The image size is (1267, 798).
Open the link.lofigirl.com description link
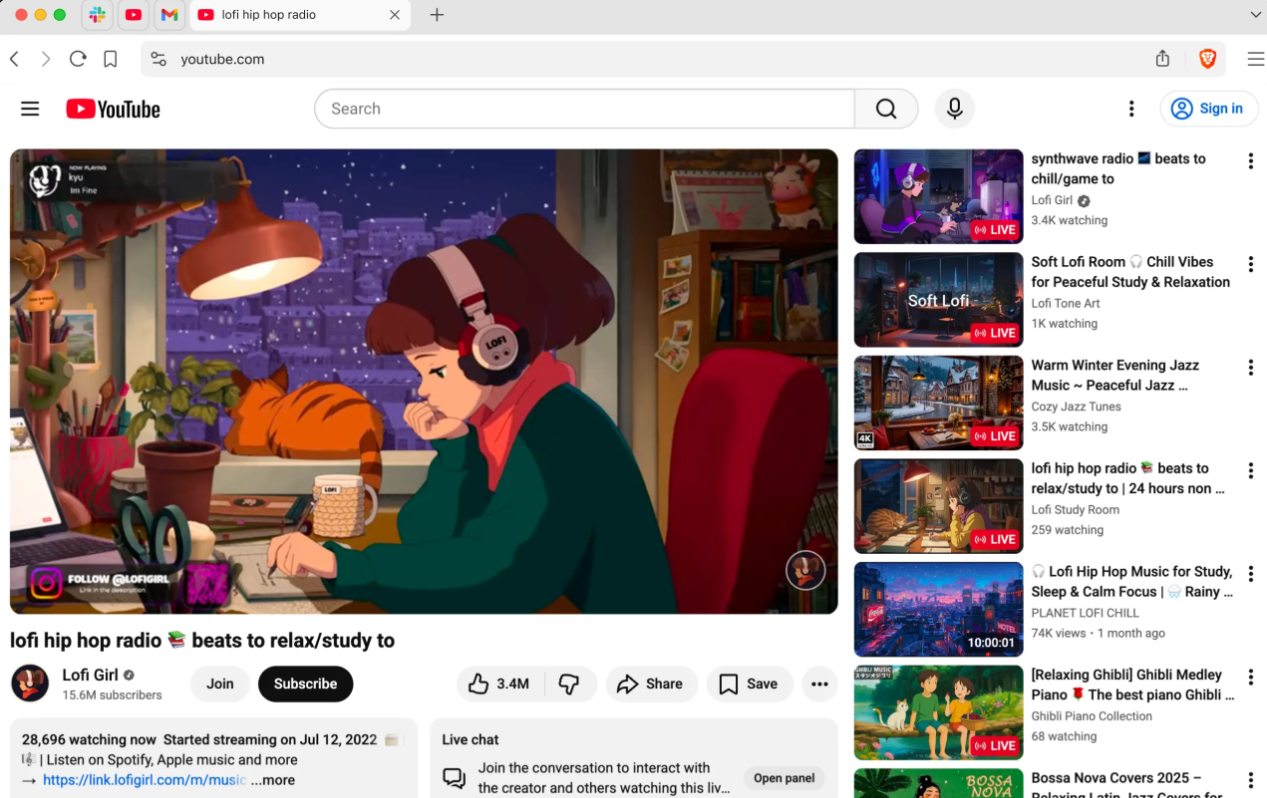coord(144,780)
